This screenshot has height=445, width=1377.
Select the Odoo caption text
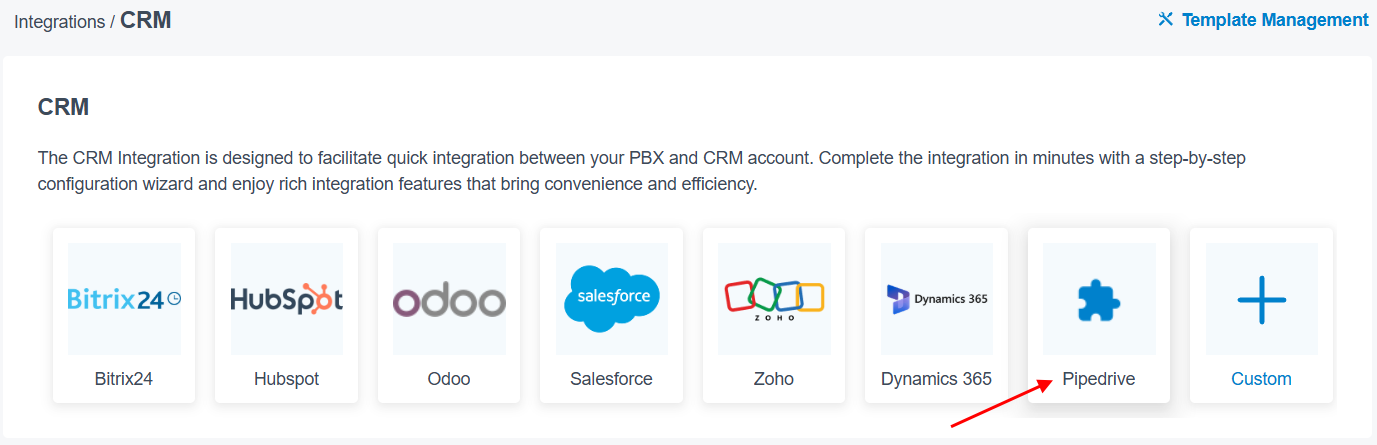pos(449,379)
